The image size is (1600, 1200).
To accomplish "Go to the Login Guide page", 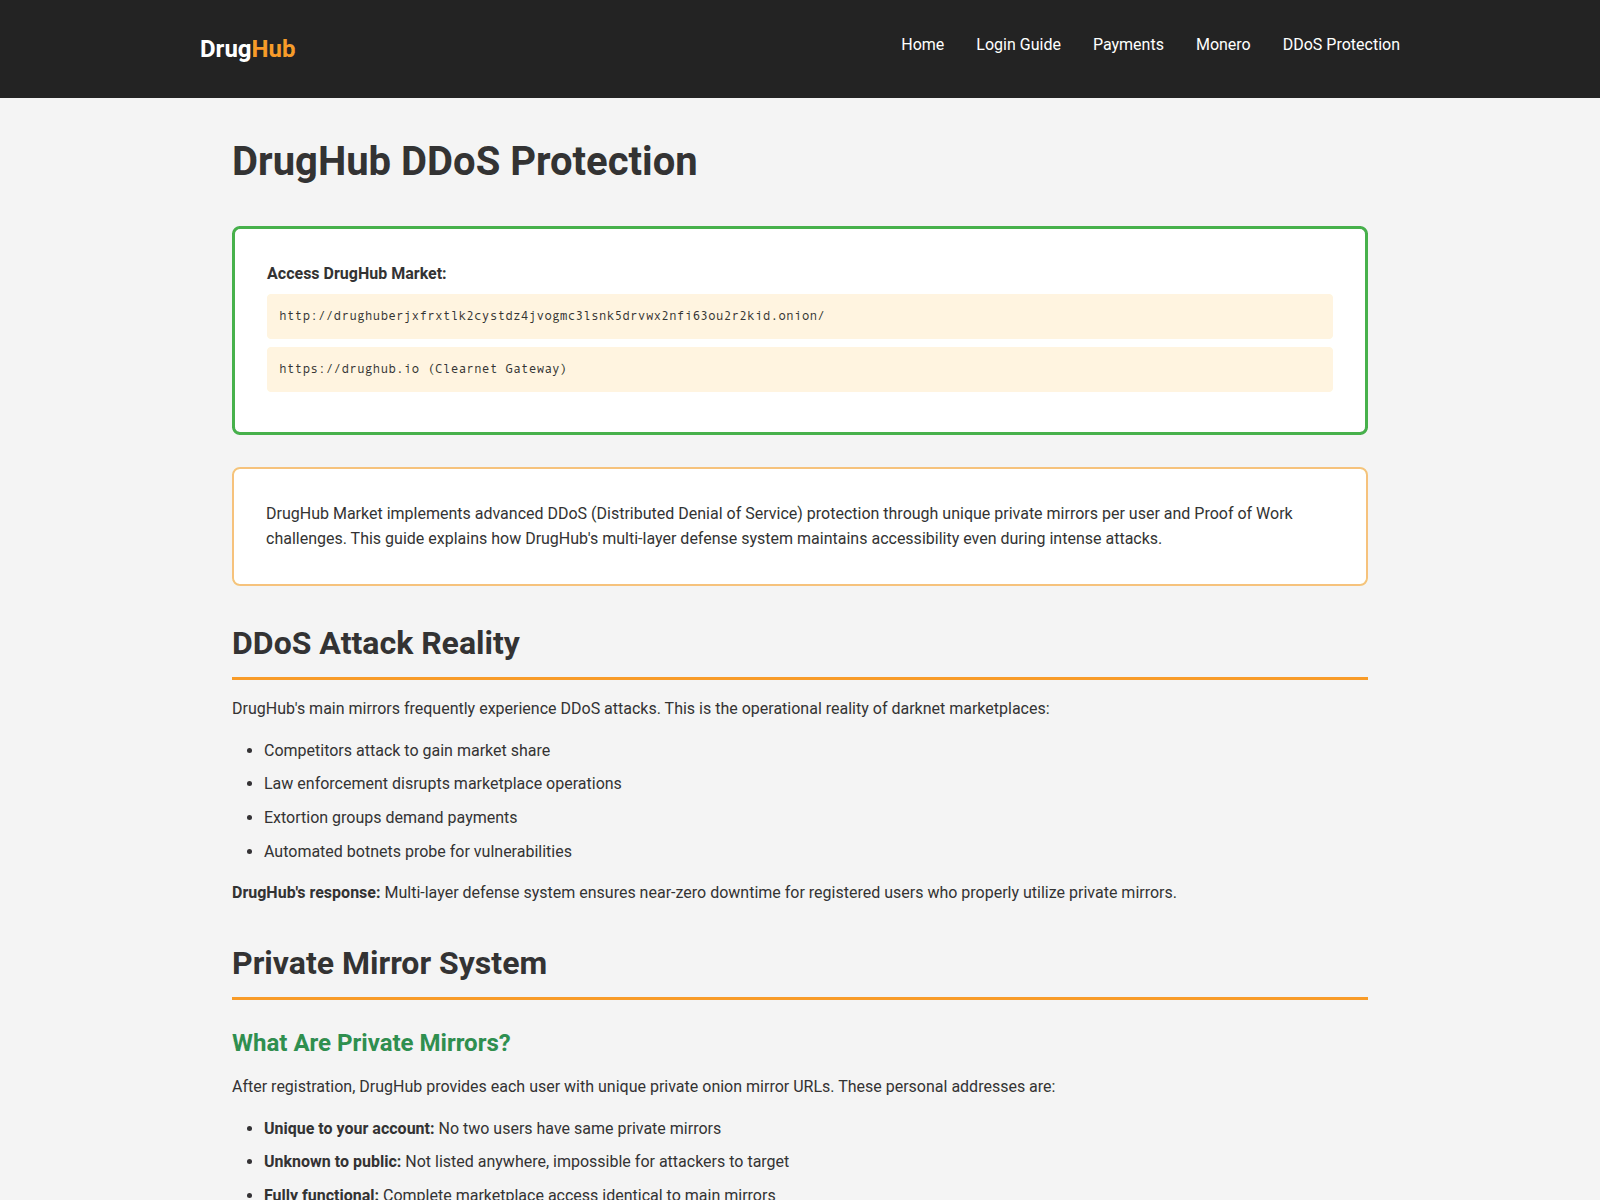I will coord(1018,44).
